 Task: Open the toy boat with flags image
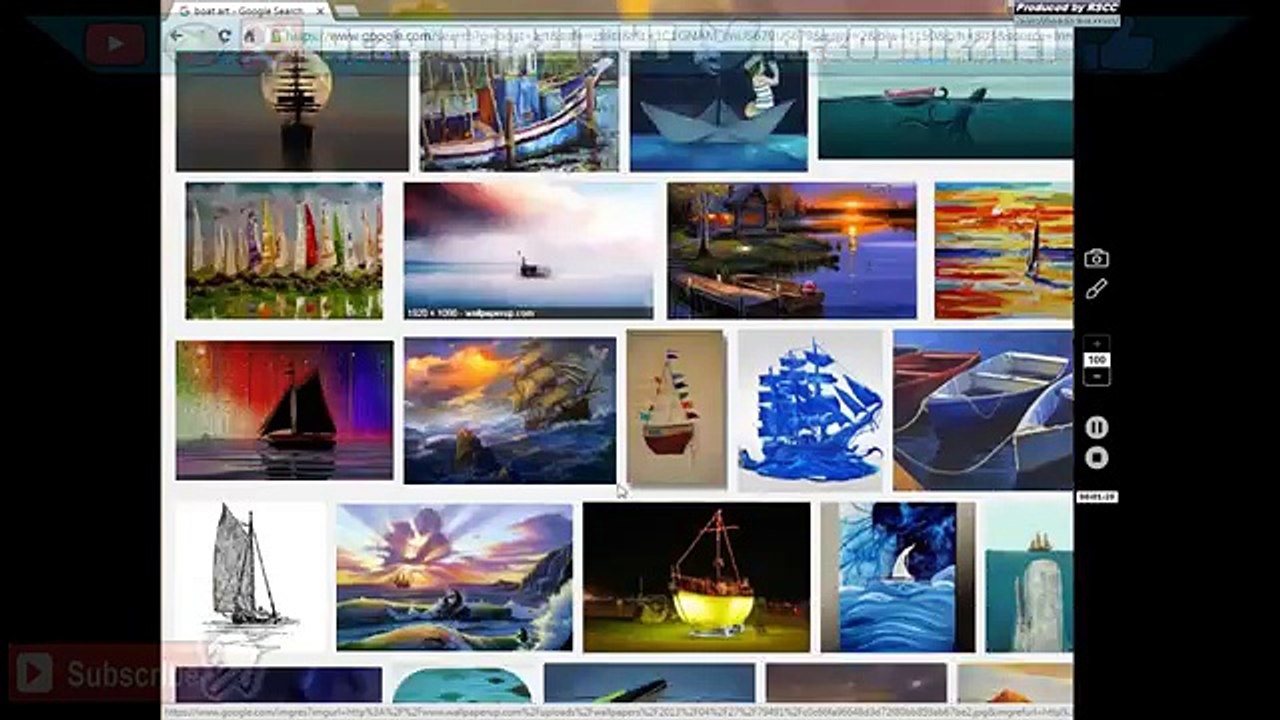pos(676,409)
